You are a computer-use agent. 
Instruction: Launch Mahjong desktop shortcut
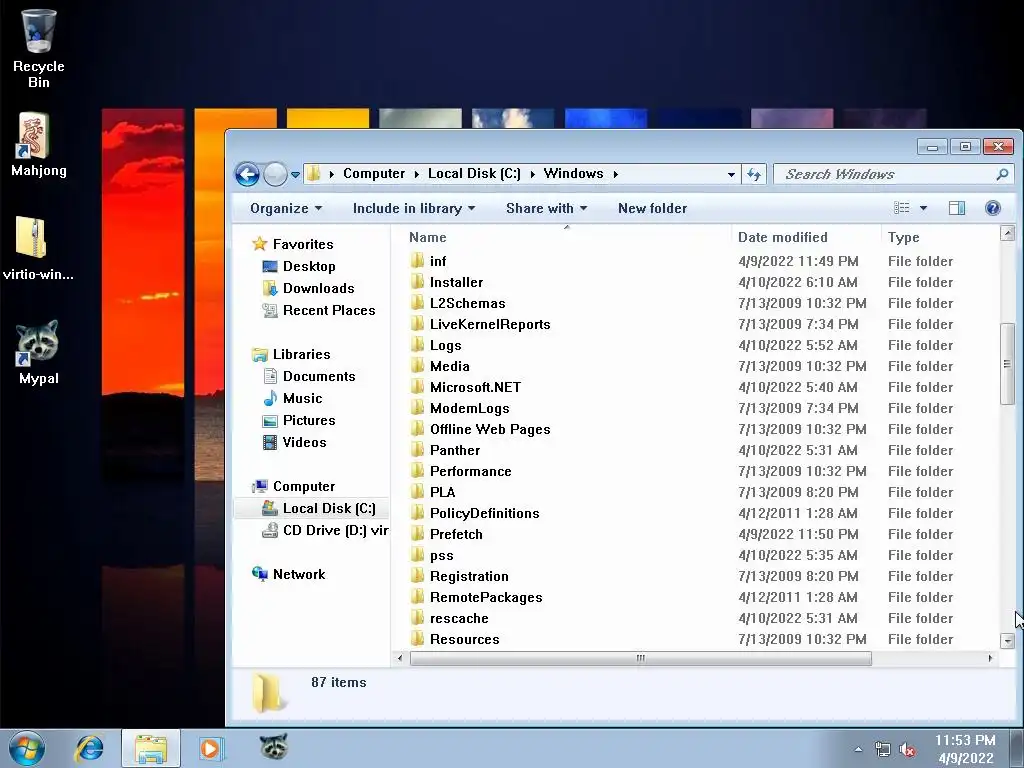39,144
